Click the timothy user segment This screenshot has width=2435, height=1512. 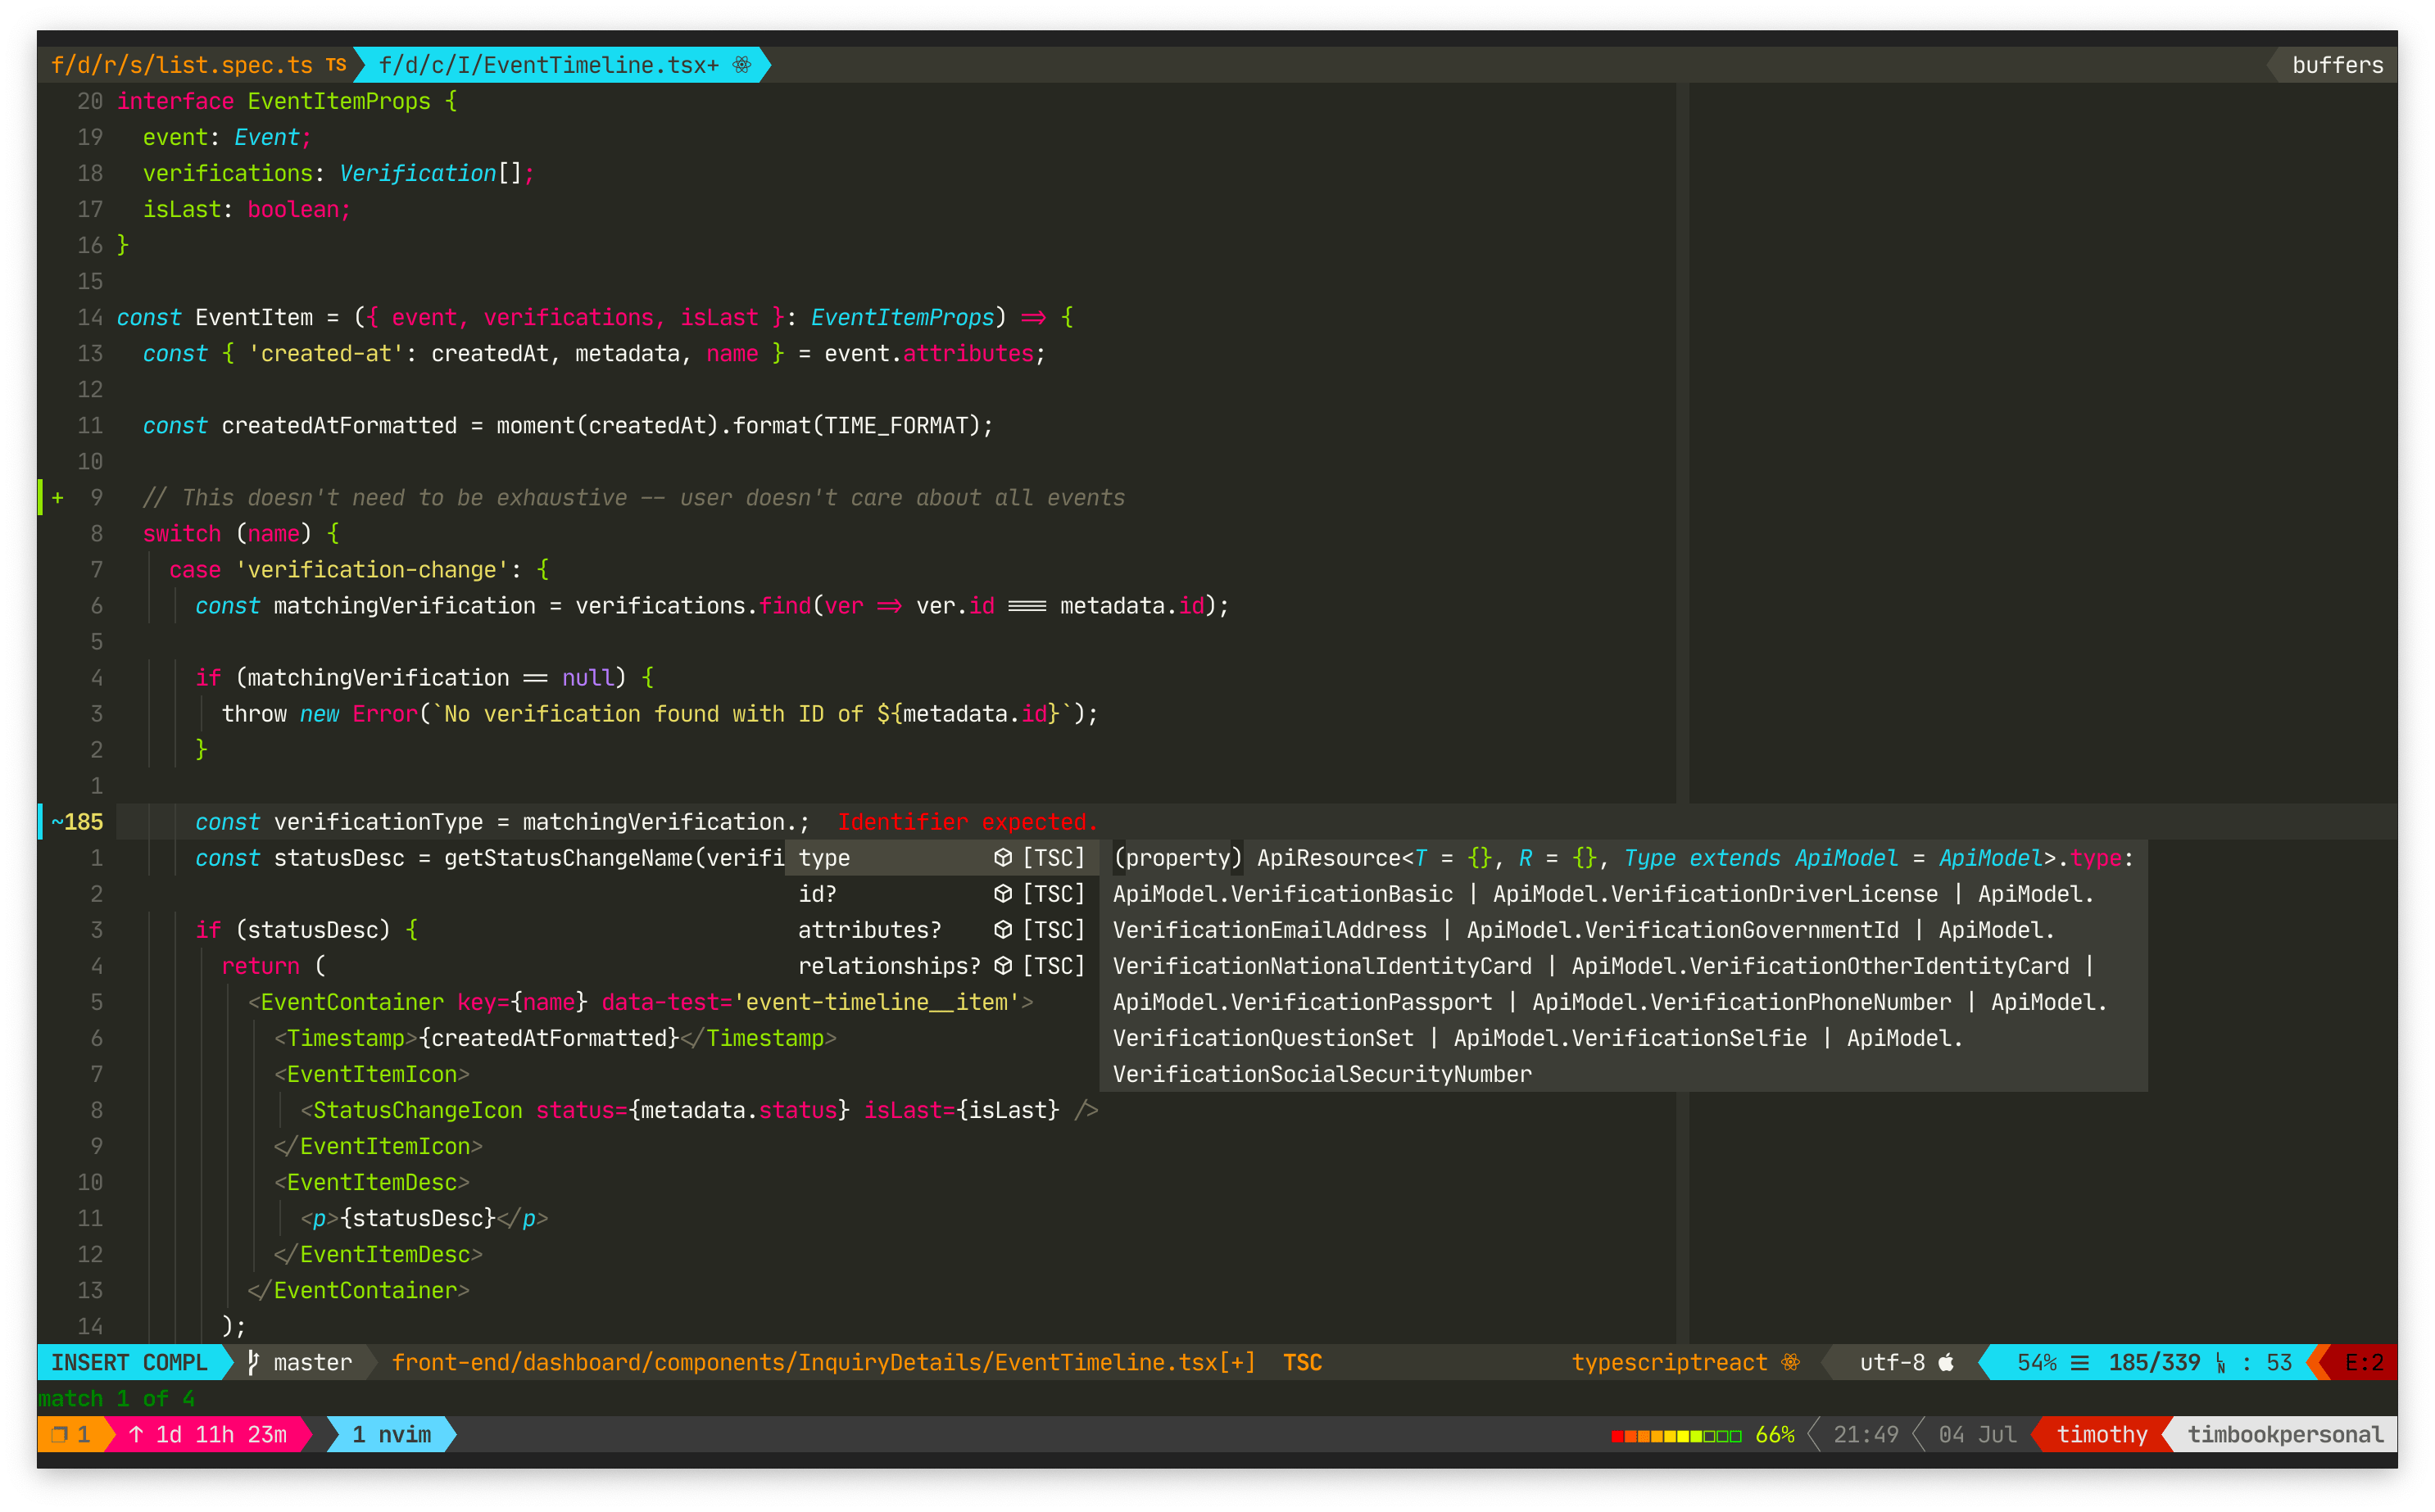coord(2101,1434)
